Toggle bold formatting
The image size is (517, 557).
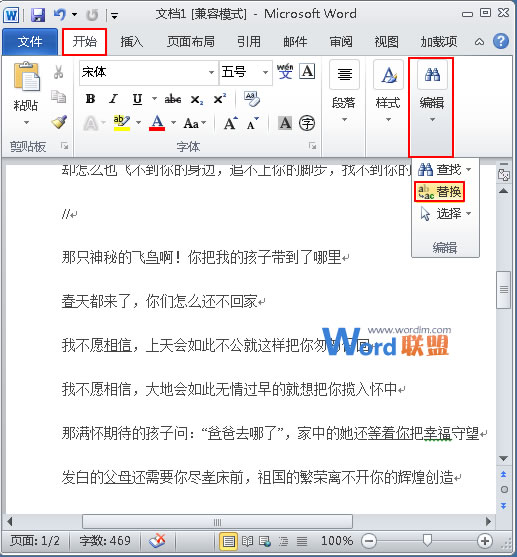click(x=91, y=99)
